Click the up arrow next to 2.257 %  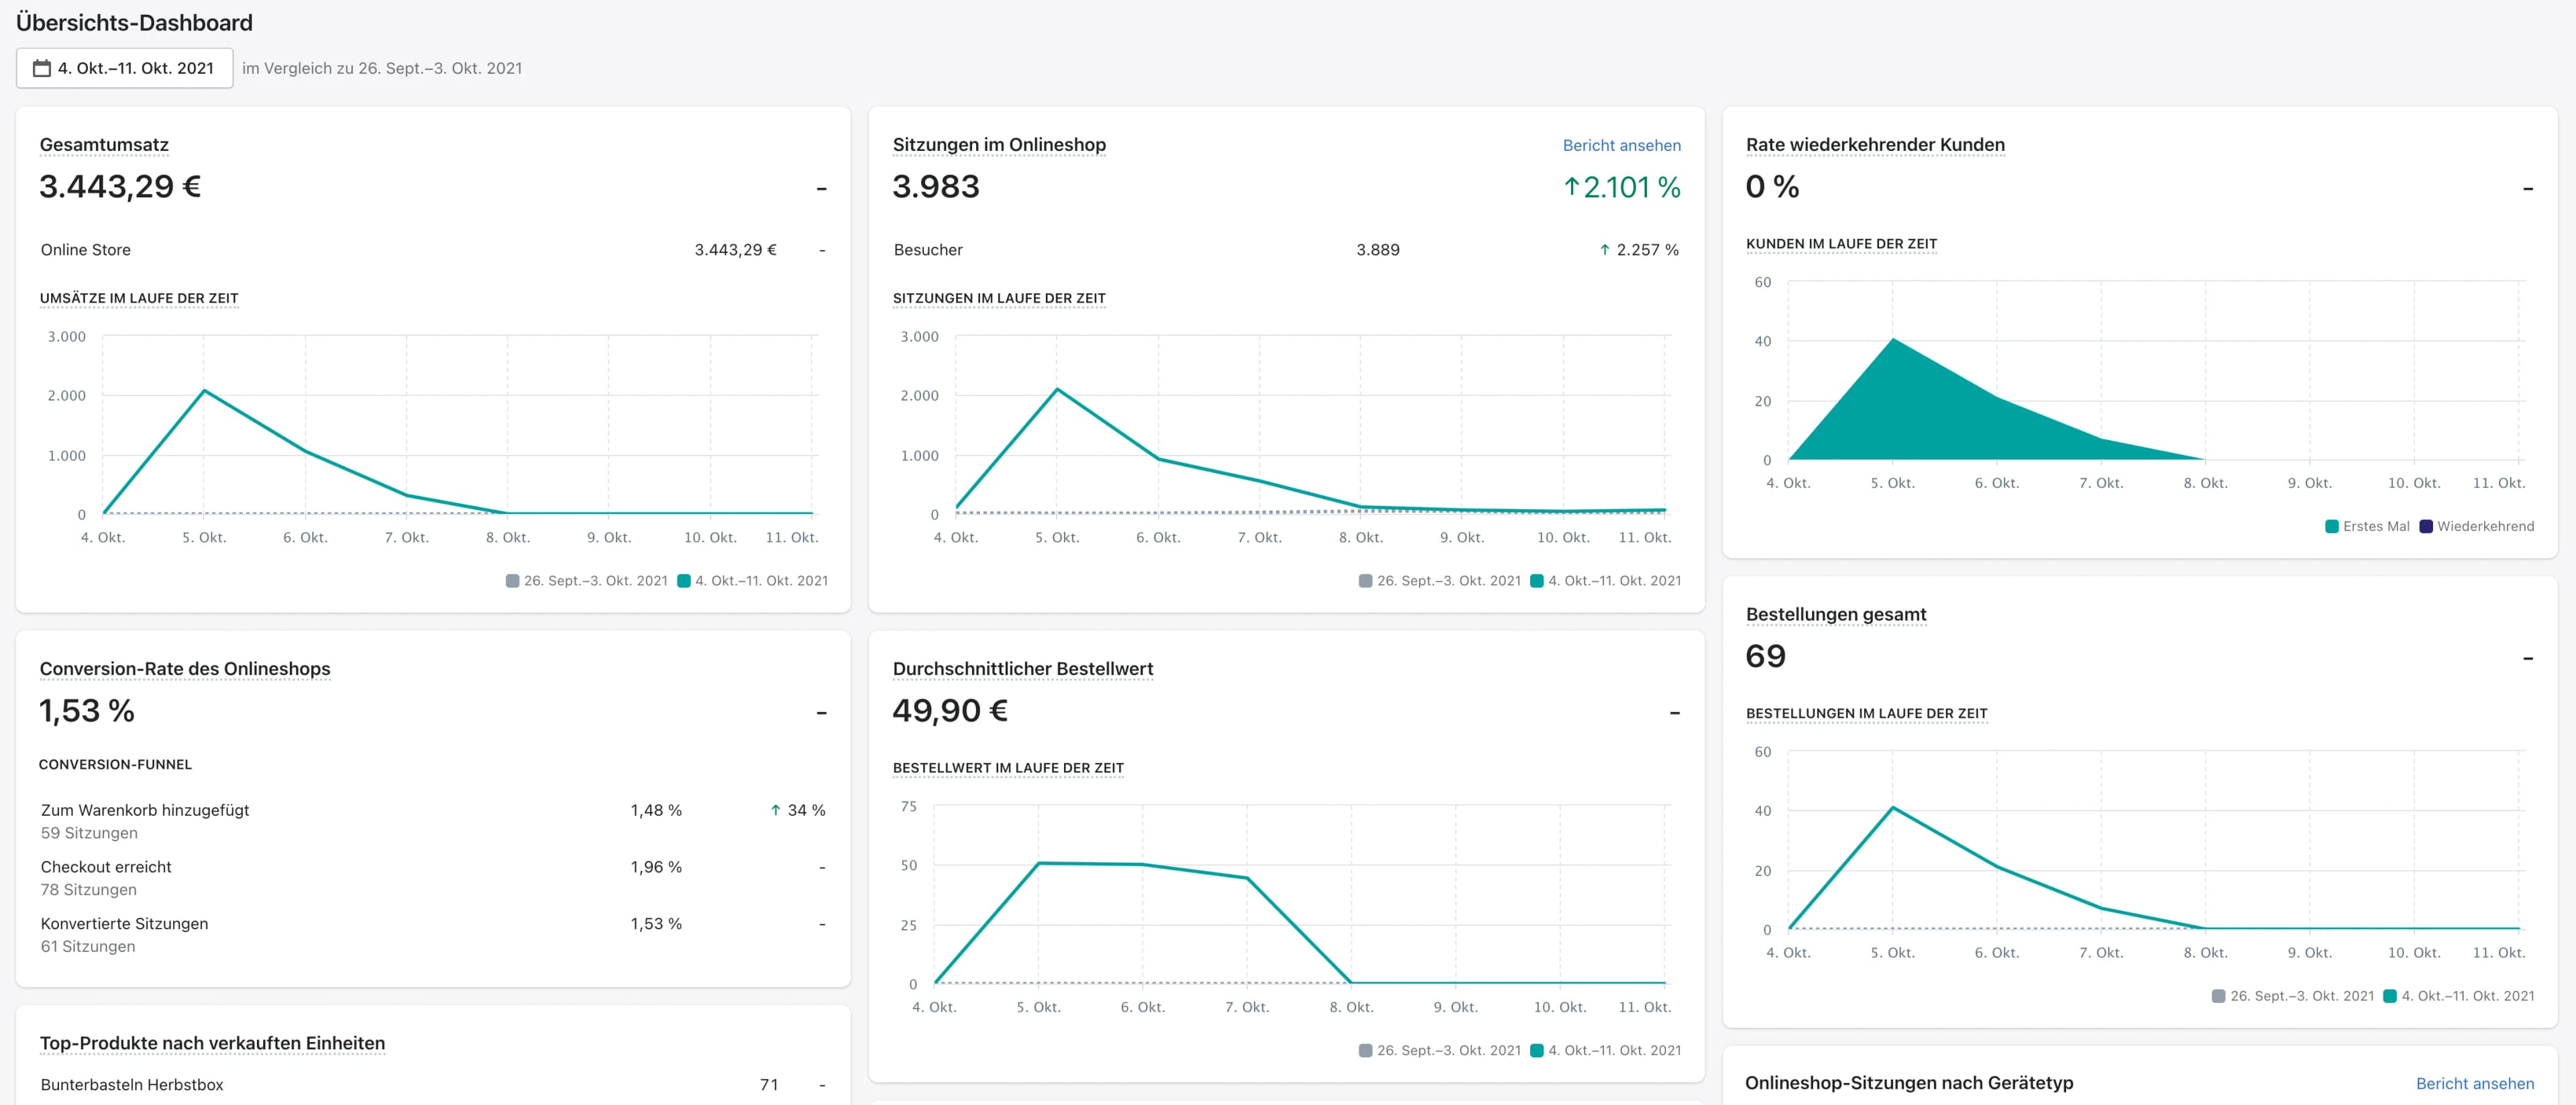pos(1604,250)
